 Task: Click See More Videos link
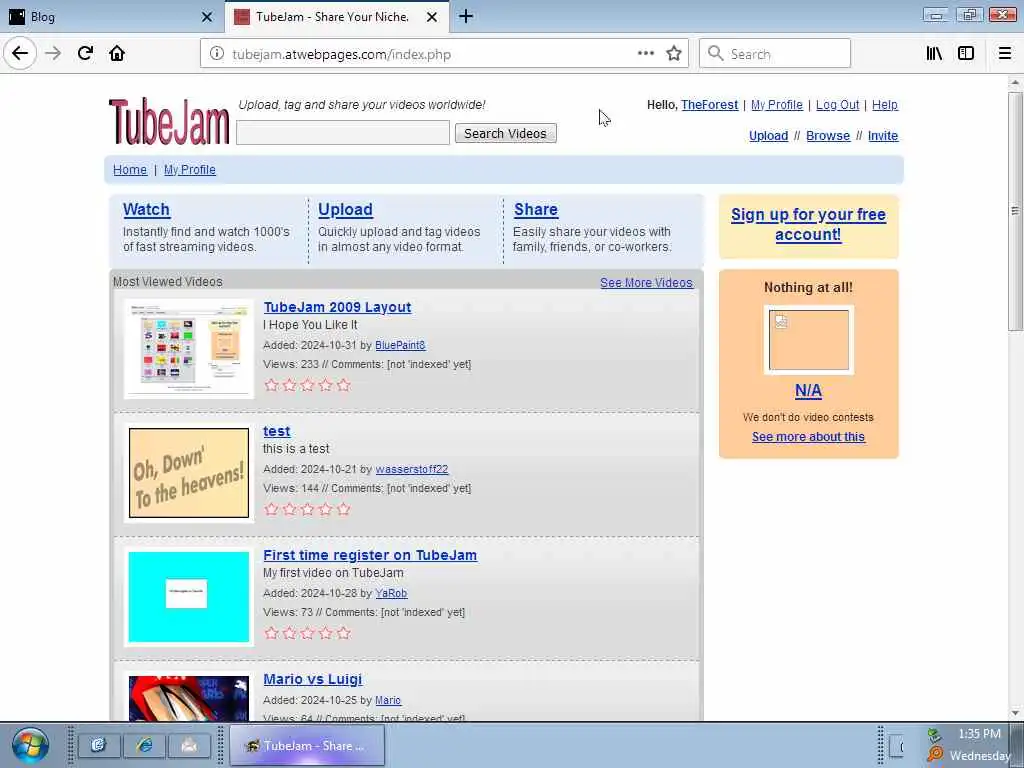pos(647,283)
